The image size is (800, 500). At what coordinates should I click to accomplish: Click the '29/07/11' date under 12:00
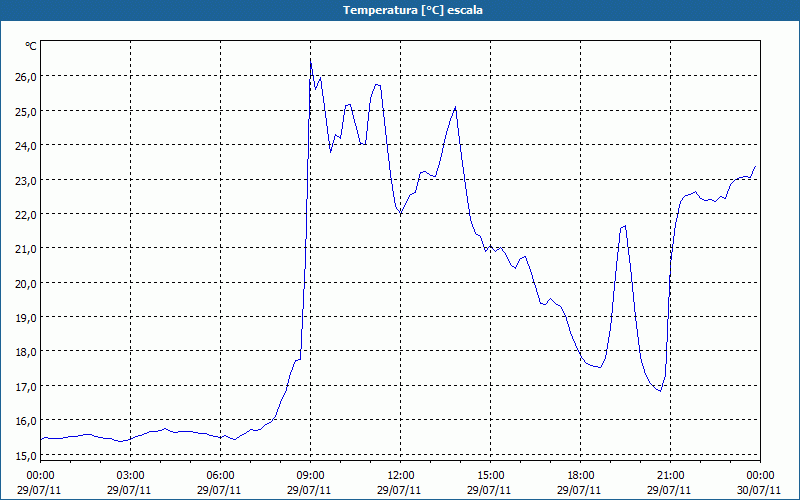399,490
